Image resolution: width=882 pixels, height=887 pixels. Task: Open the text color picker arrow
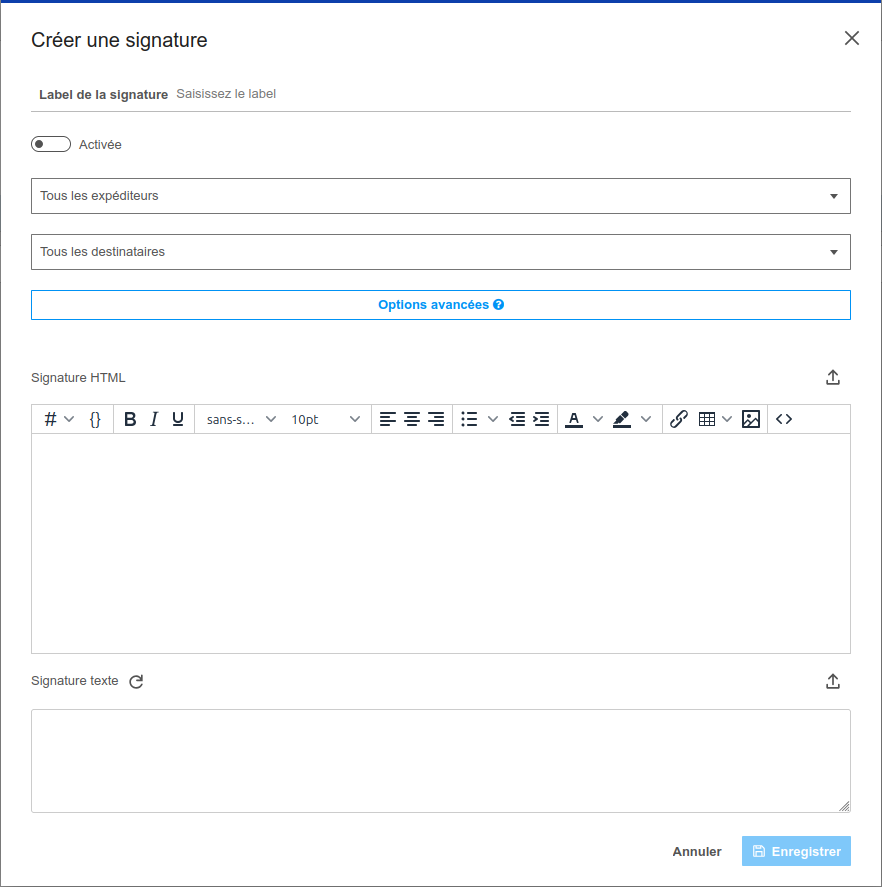pos(598,420)
